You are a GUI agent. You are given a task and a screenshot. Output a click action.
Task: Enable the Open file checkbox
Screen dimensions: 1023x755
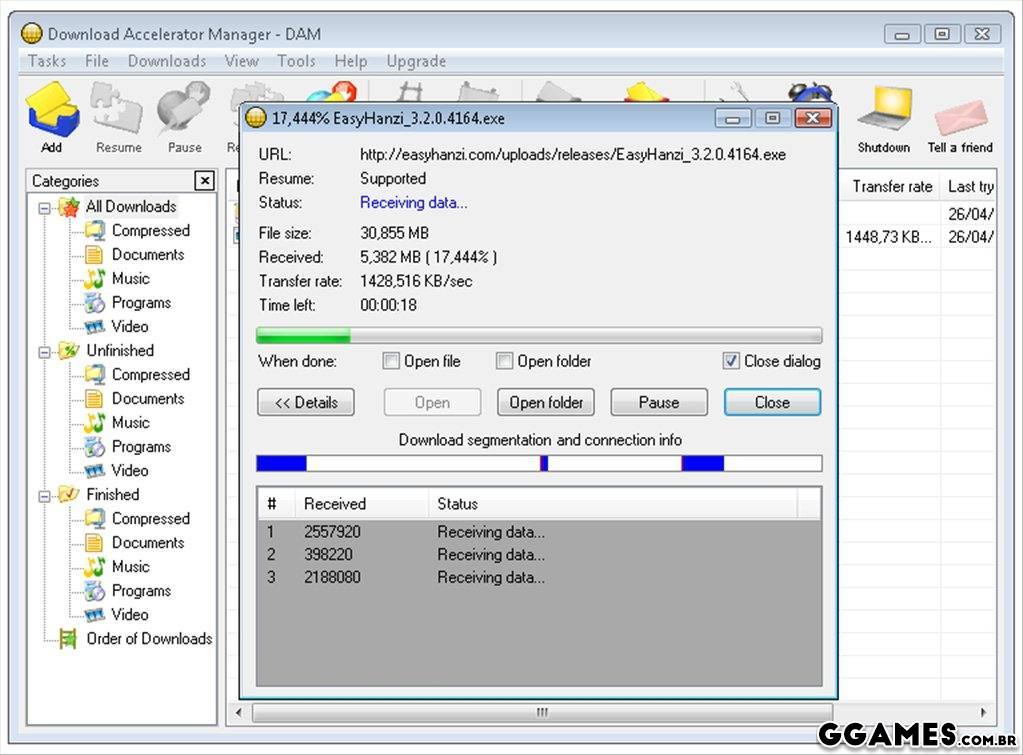[392, 362]
